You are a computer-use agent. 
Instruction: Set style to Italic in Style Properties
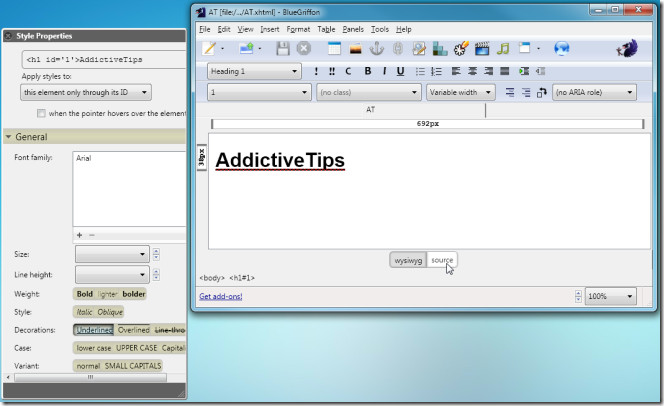(x=84, y=312)
